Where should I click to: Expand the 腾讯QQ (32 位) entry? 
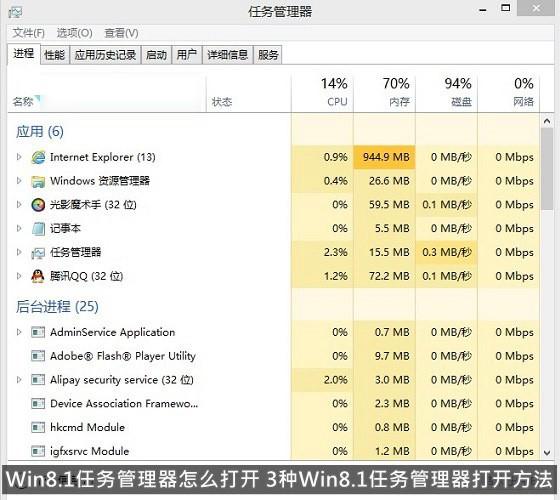(x=19, y=276)
